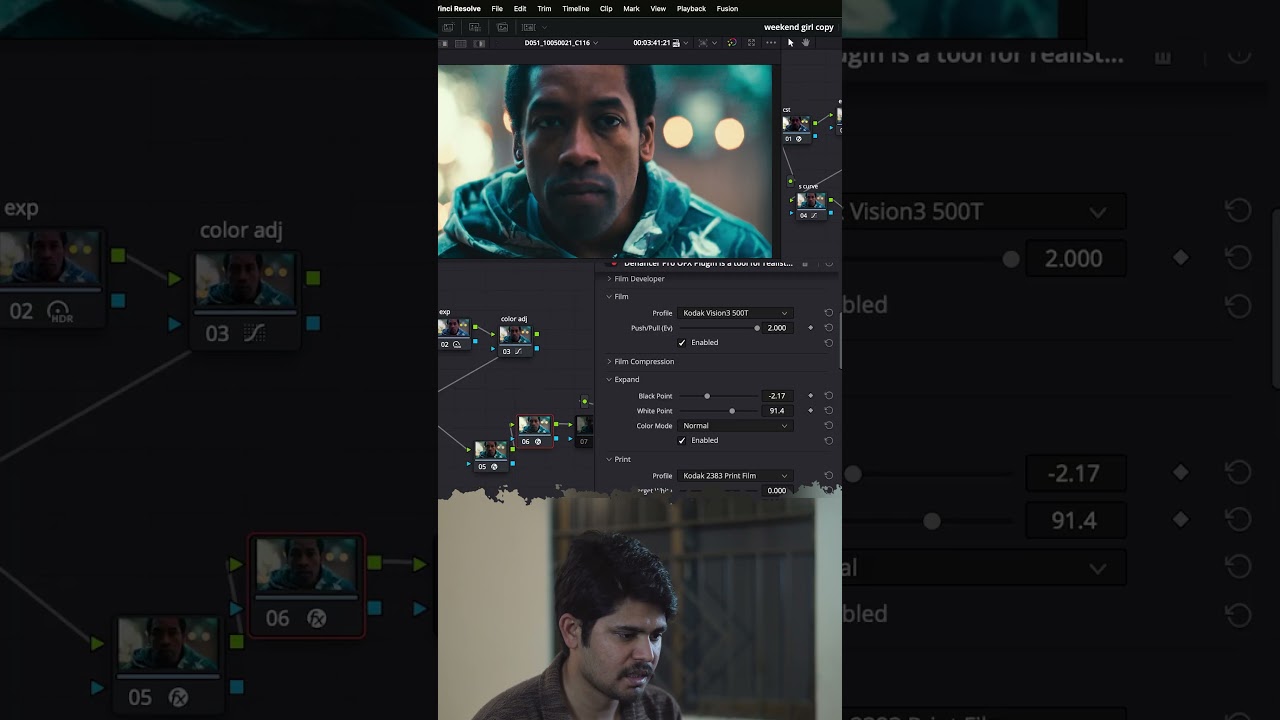Open the viewer zoom dropdown arrow
The width and height of the screenshot is (1280, 720).
714,43
